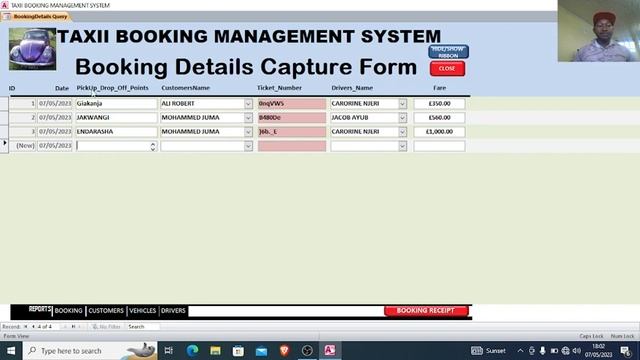Click the empty fare field in new row
The width and height of the screenshot is (640, 360).
[439, 146]
